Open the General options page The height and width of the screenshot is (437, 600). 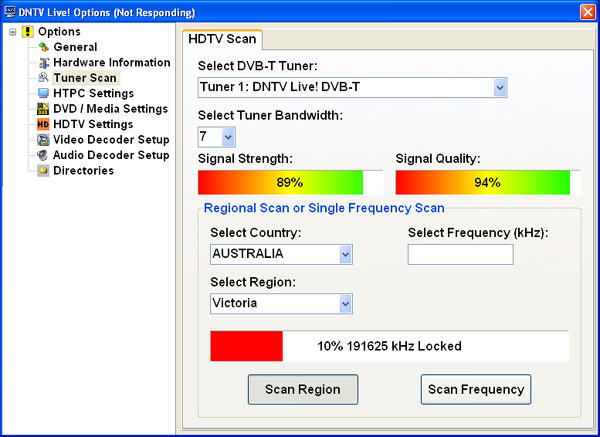tap(75, 47)
